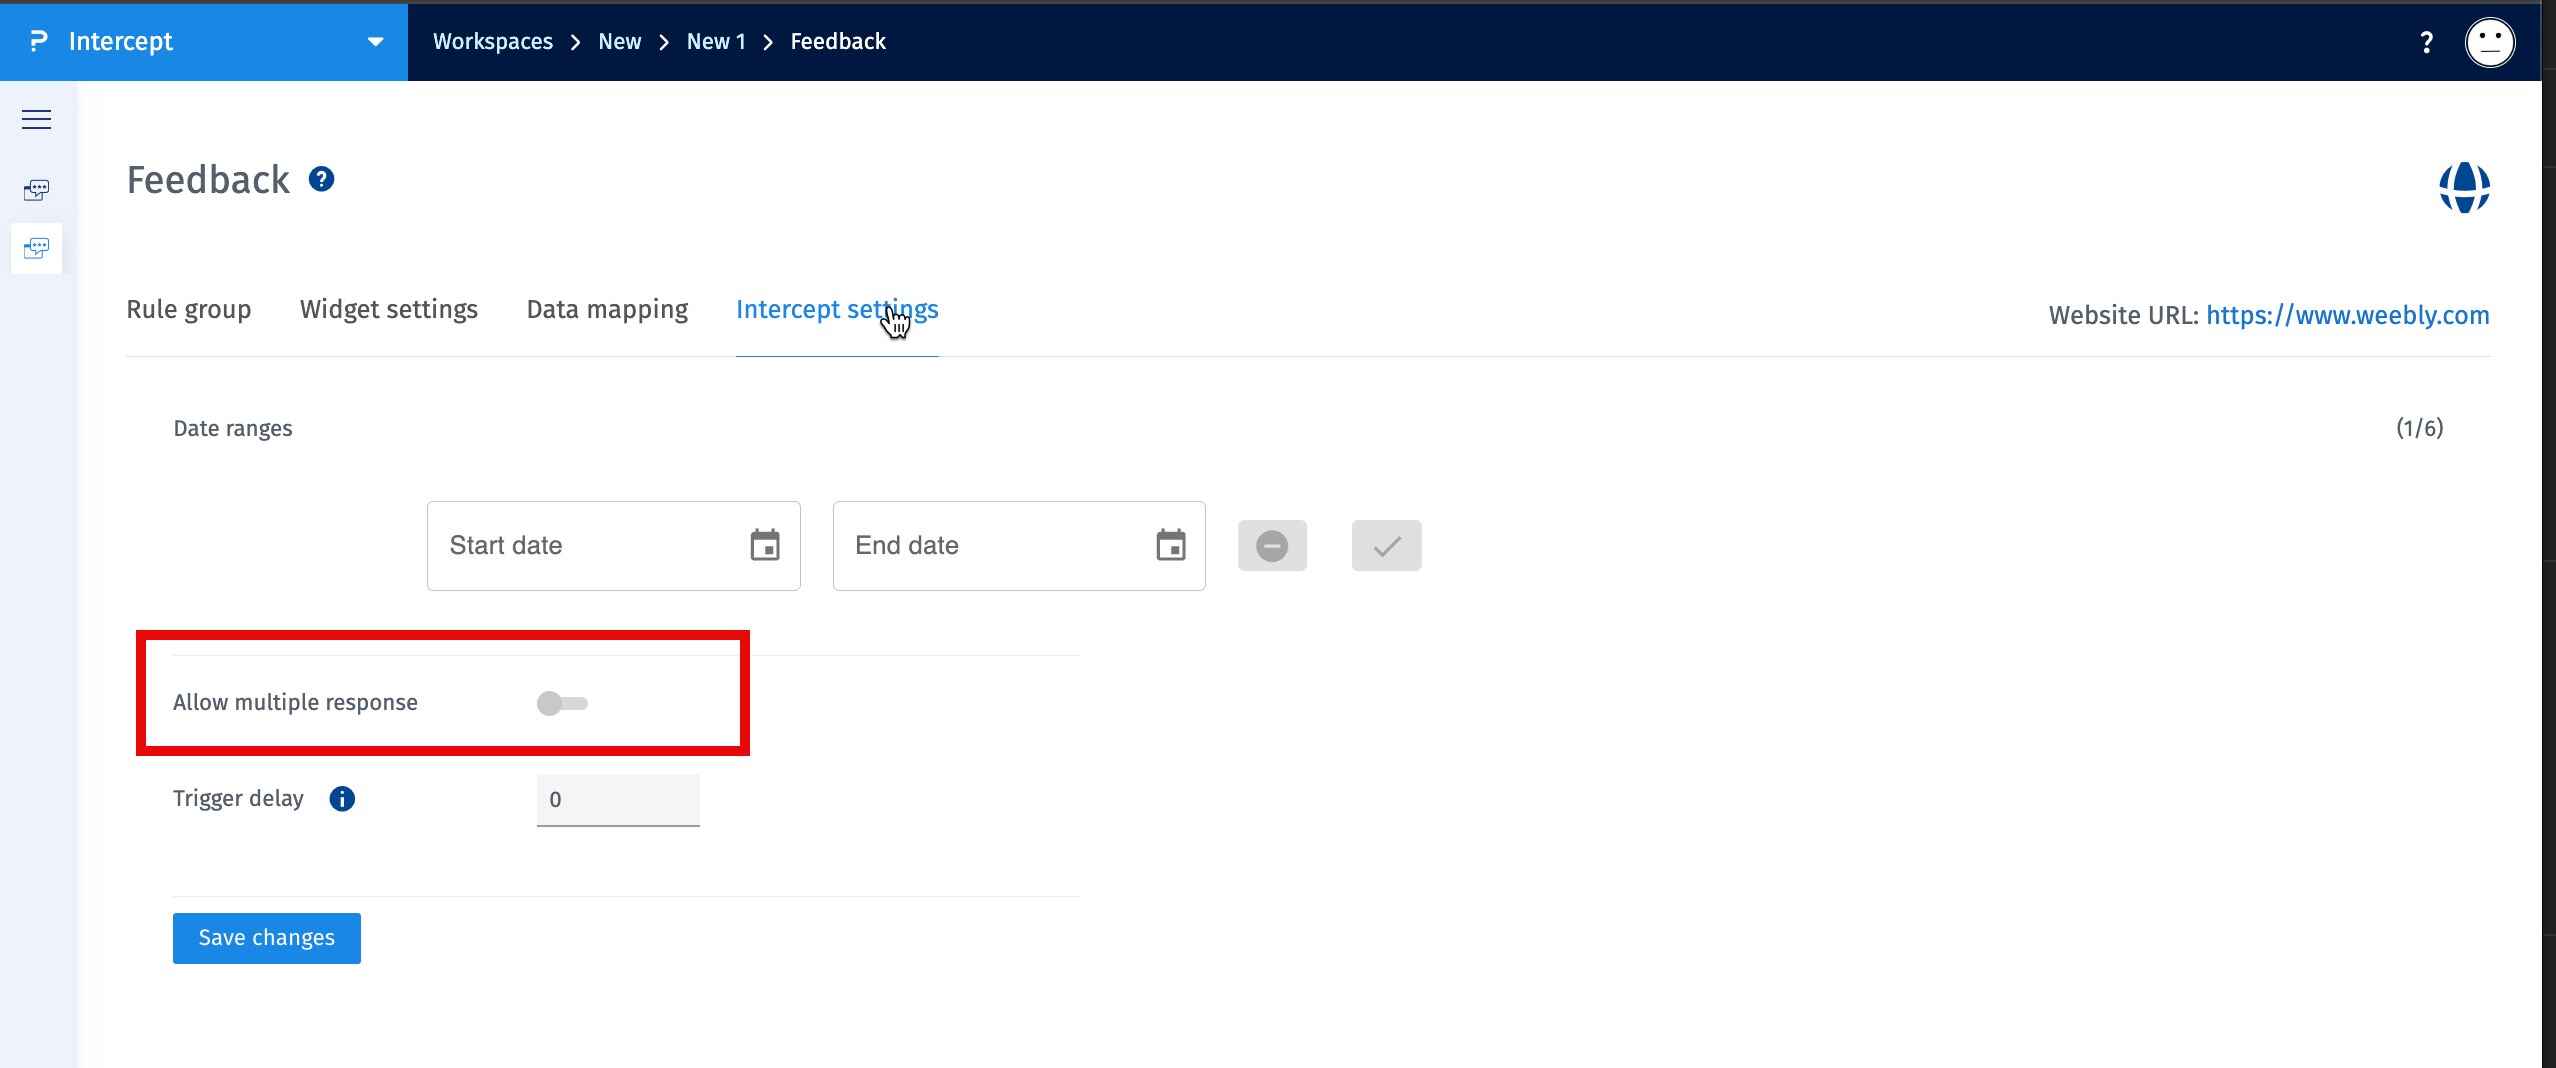The width and height of the screenshot is (2556, 1068).
Task: Select the Intercept settings tab
Action: pos(837,310)
